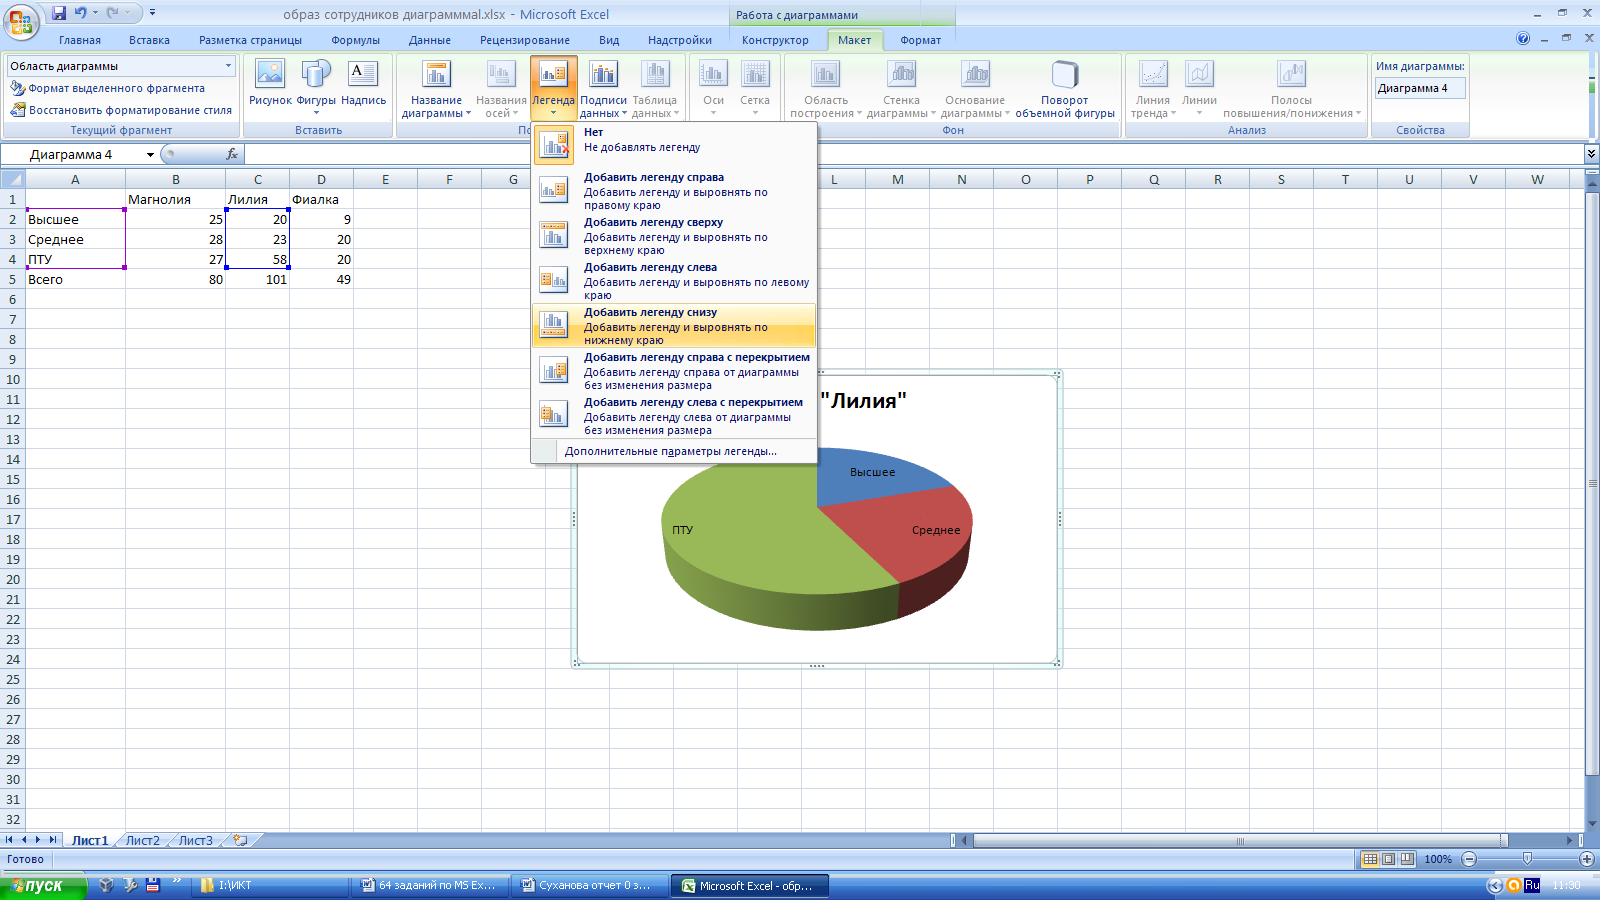Expand the Name Box dropdown arrow

[150, 155]
